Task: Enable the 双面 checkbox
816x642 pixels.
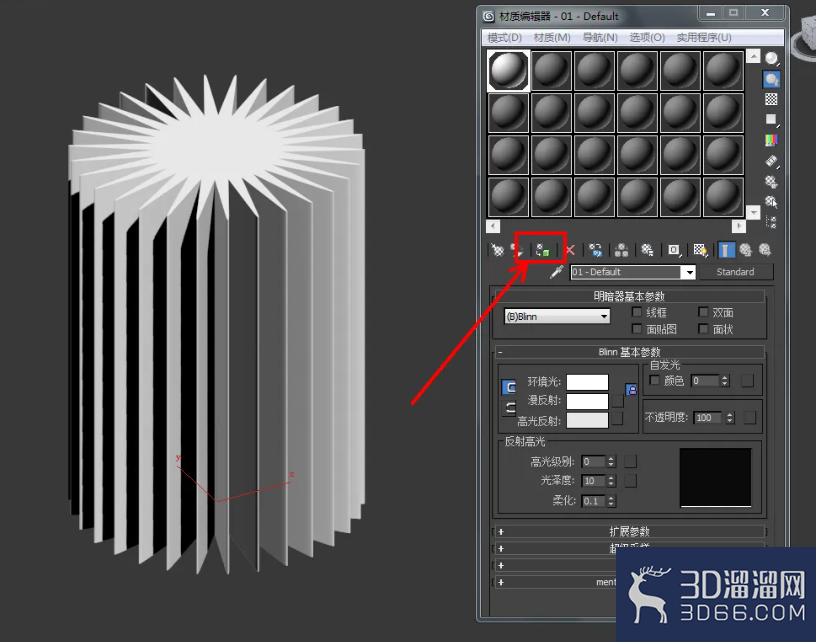Action: tap(703, 312)
